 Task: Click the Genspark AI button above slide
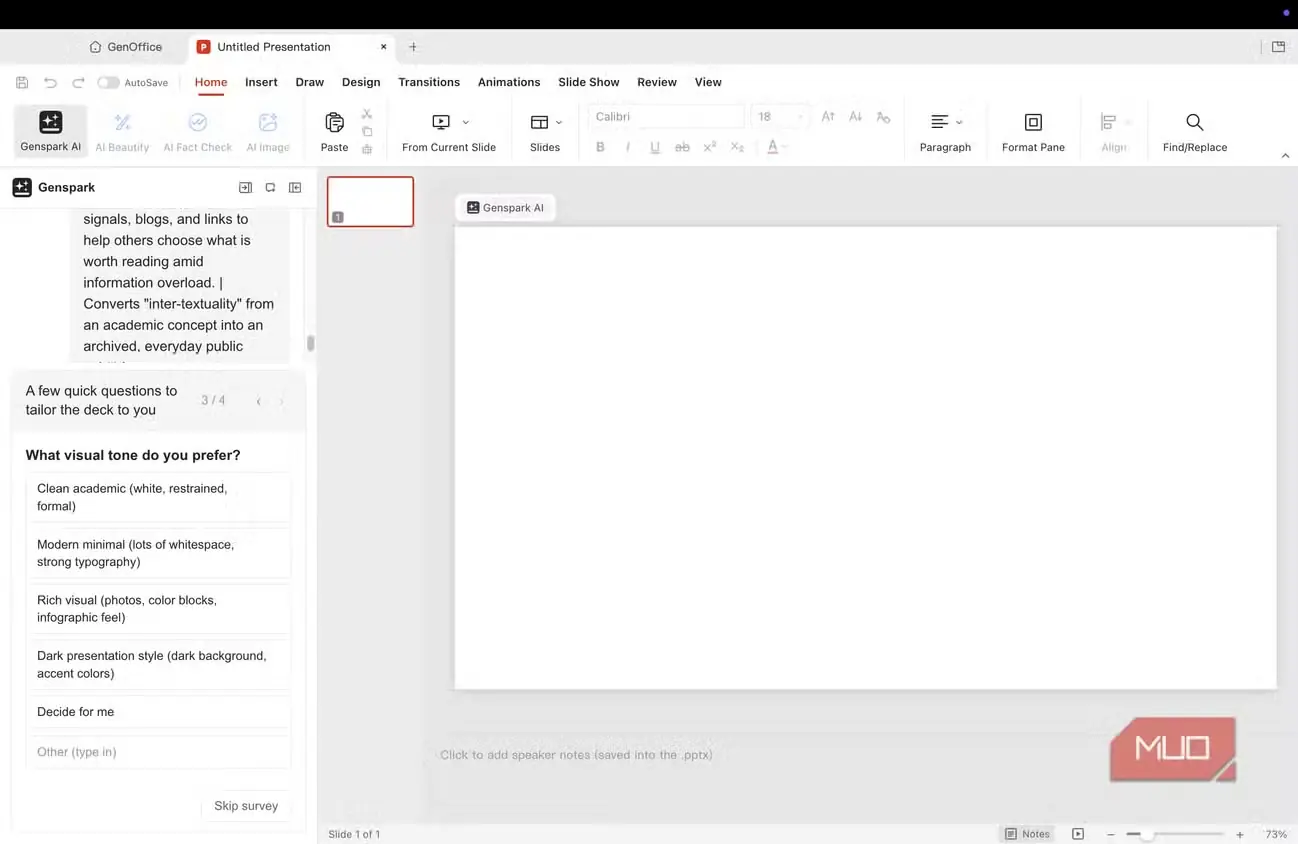click(506, 208)
